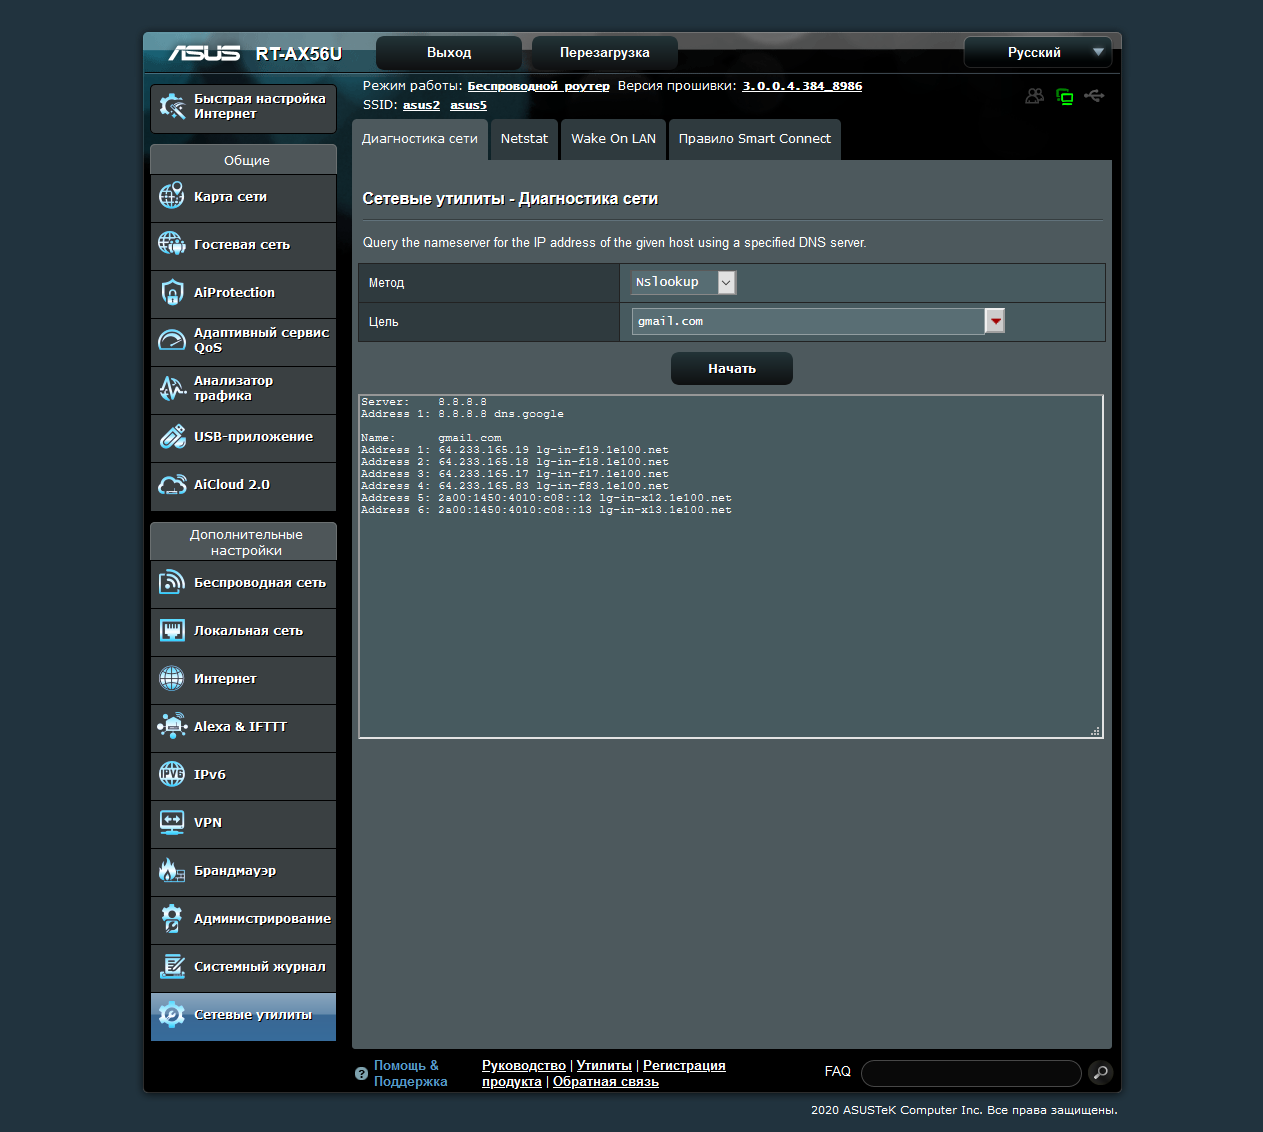Click Address 1: 64.233.165.19 output line
The width and height of the screenshot is (1263, 1132).
pyautogui.click(x=515, y=450)
